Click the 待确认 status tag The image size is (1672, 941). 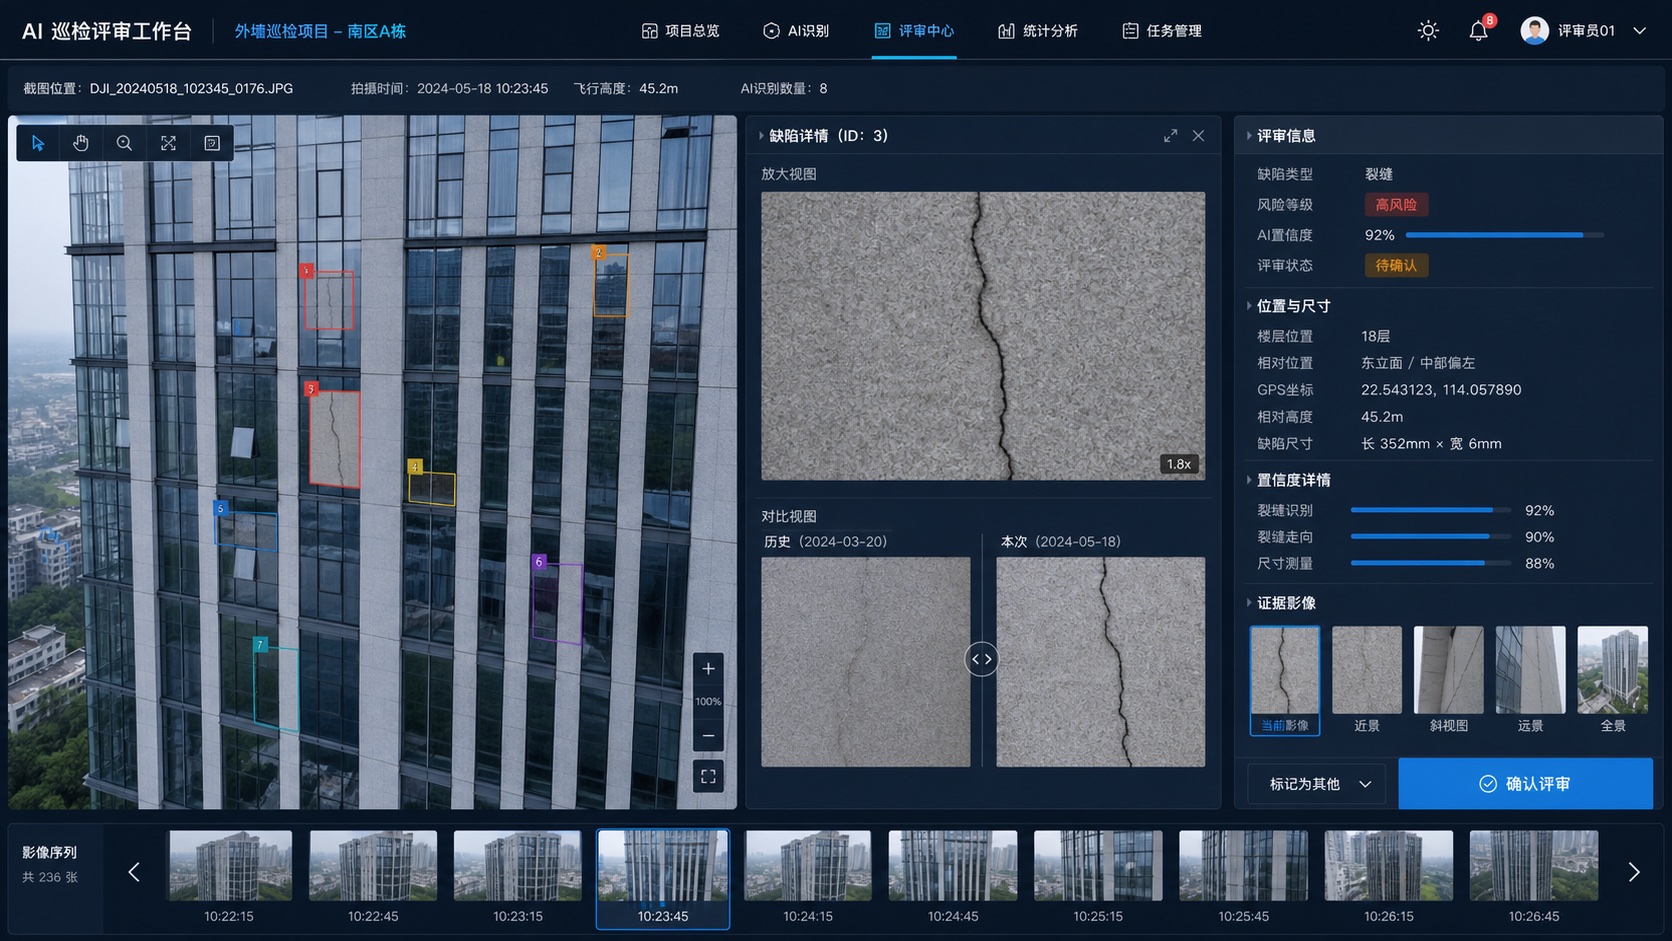pos(1396,265)
